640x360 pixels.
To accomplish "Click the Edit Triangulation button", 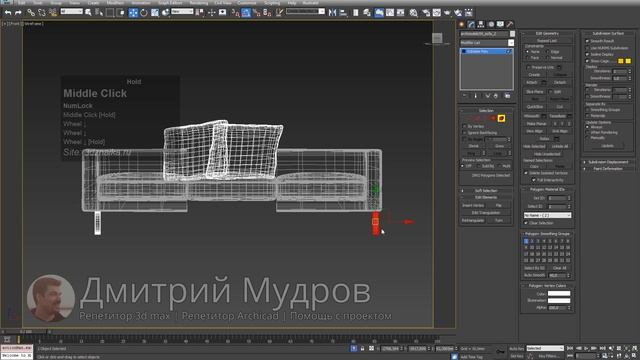I will click(x=486, y=213).
